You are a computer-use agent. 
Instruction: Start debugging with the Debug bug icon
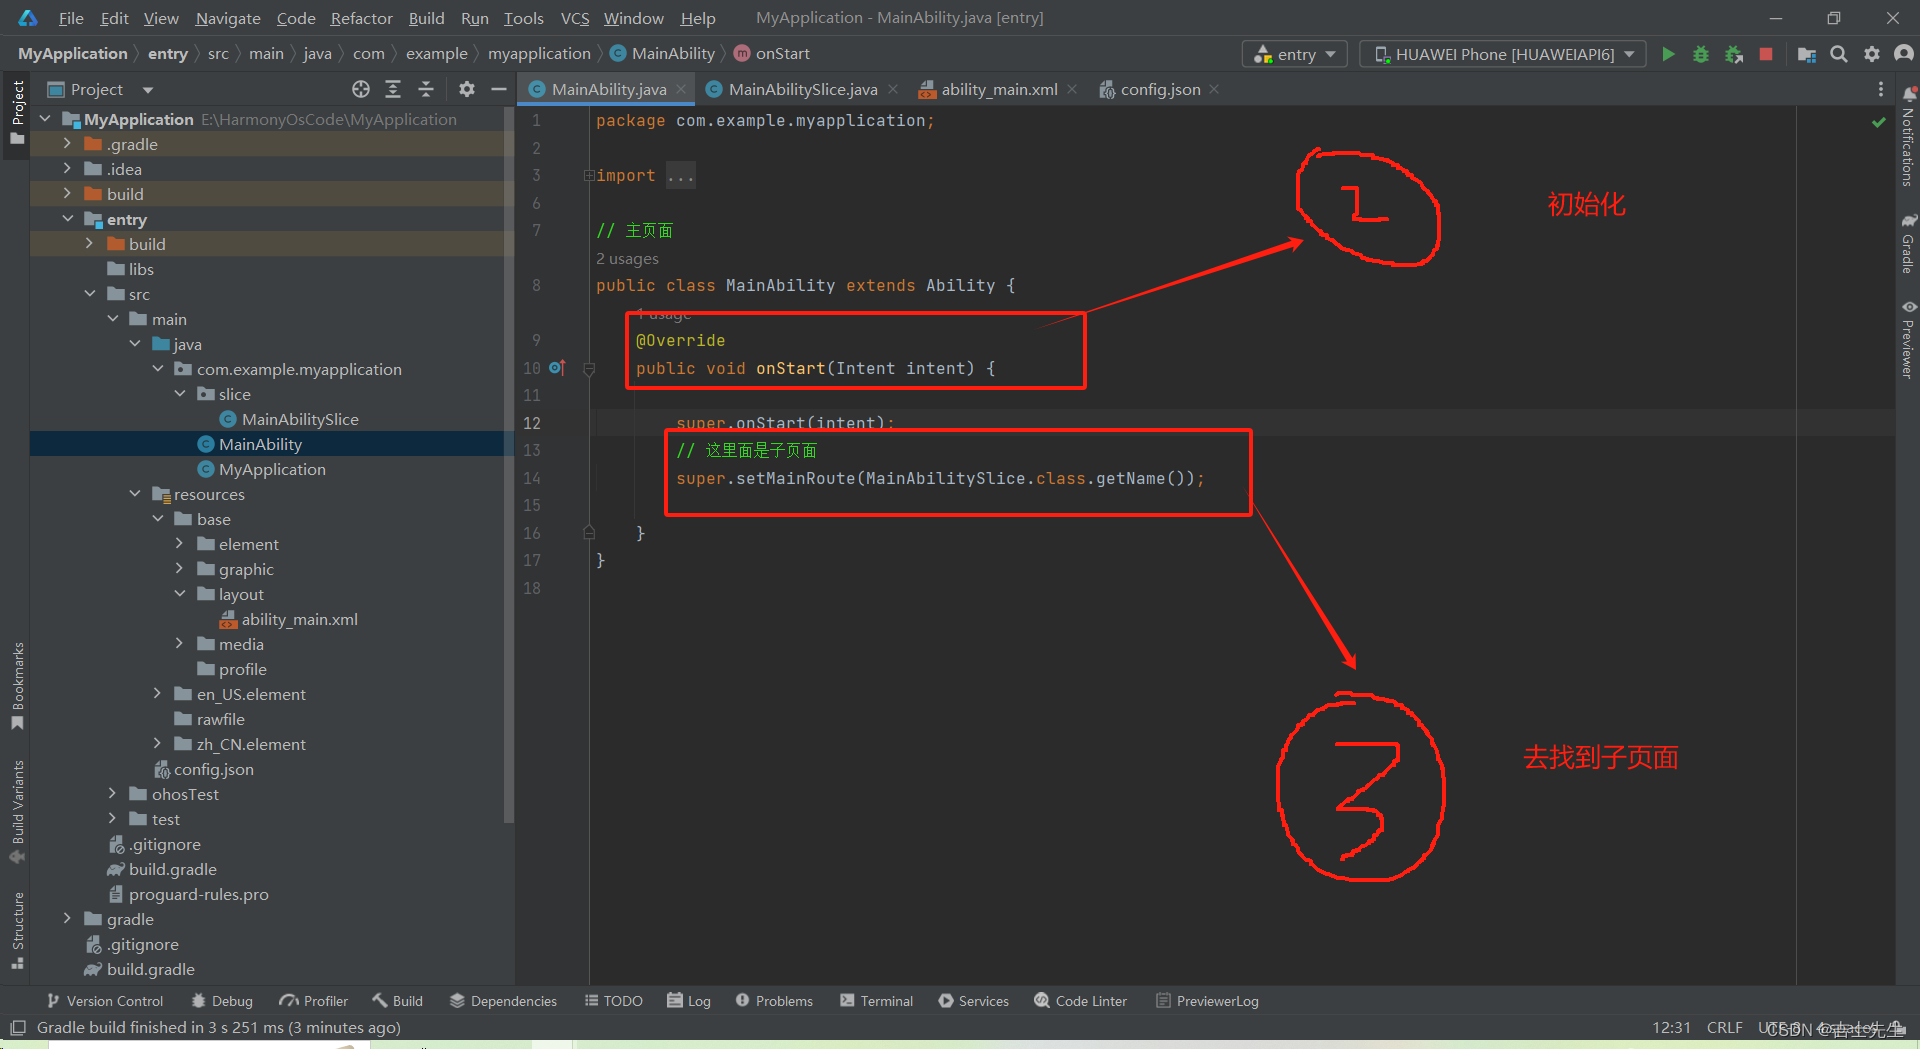coord(1700,54)
